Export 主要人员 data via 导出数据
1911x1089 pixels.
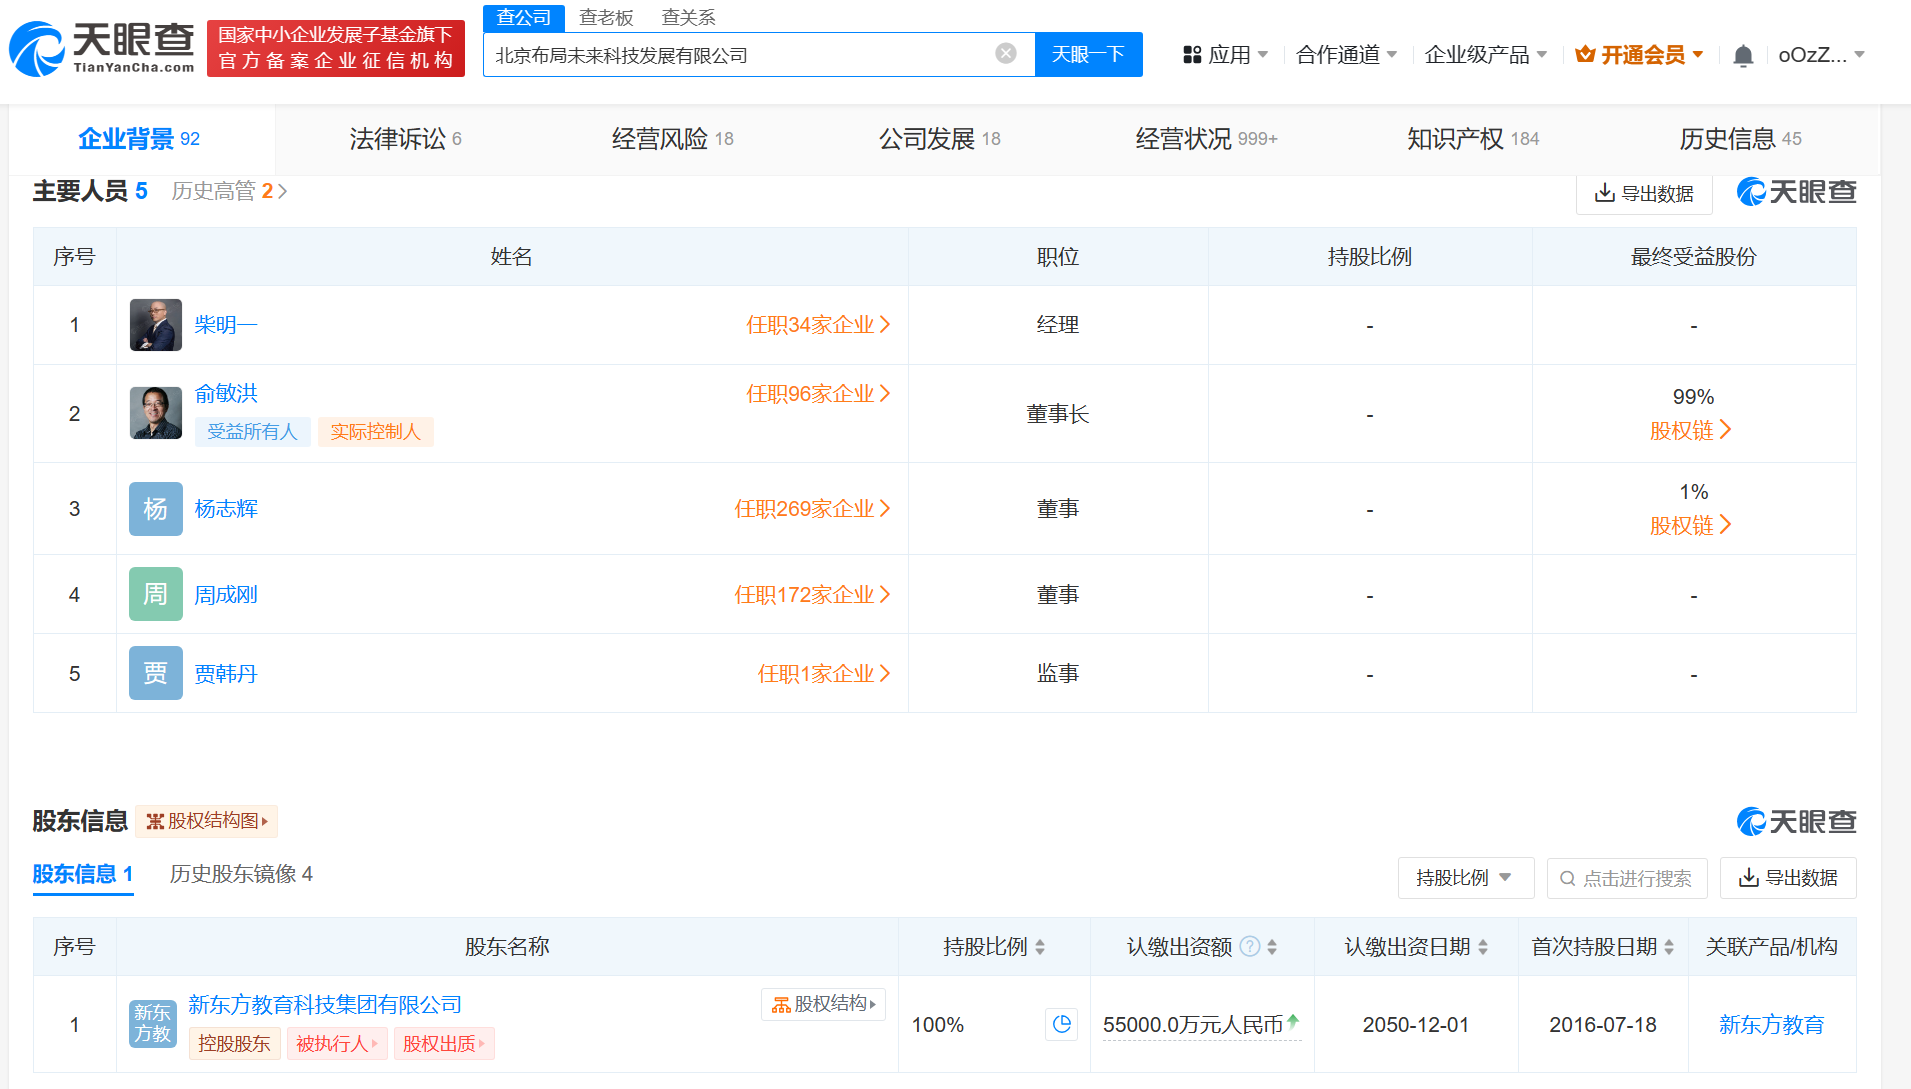tap(1644, 193)
